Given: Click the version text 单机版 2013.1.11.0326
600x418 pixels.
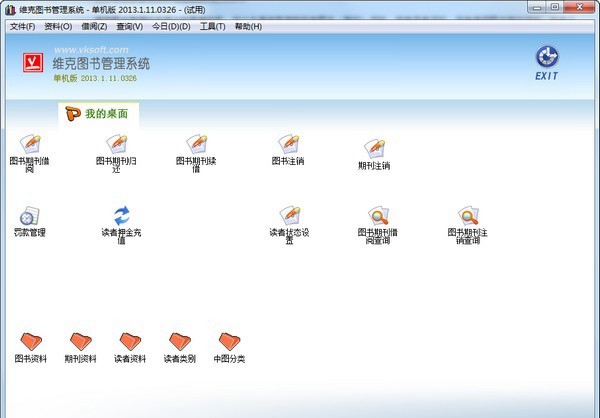Looking at the screenshot, I should tap(95, 78).
